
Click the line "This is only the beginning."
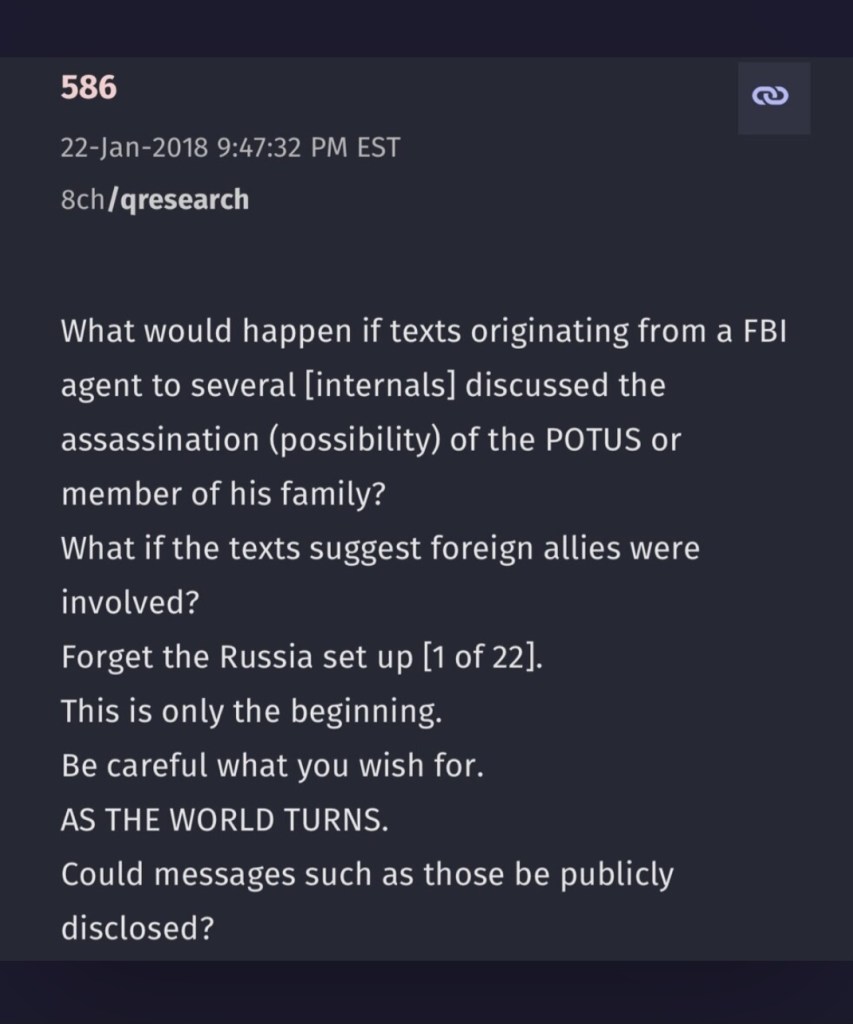click(x=251, y=711)
